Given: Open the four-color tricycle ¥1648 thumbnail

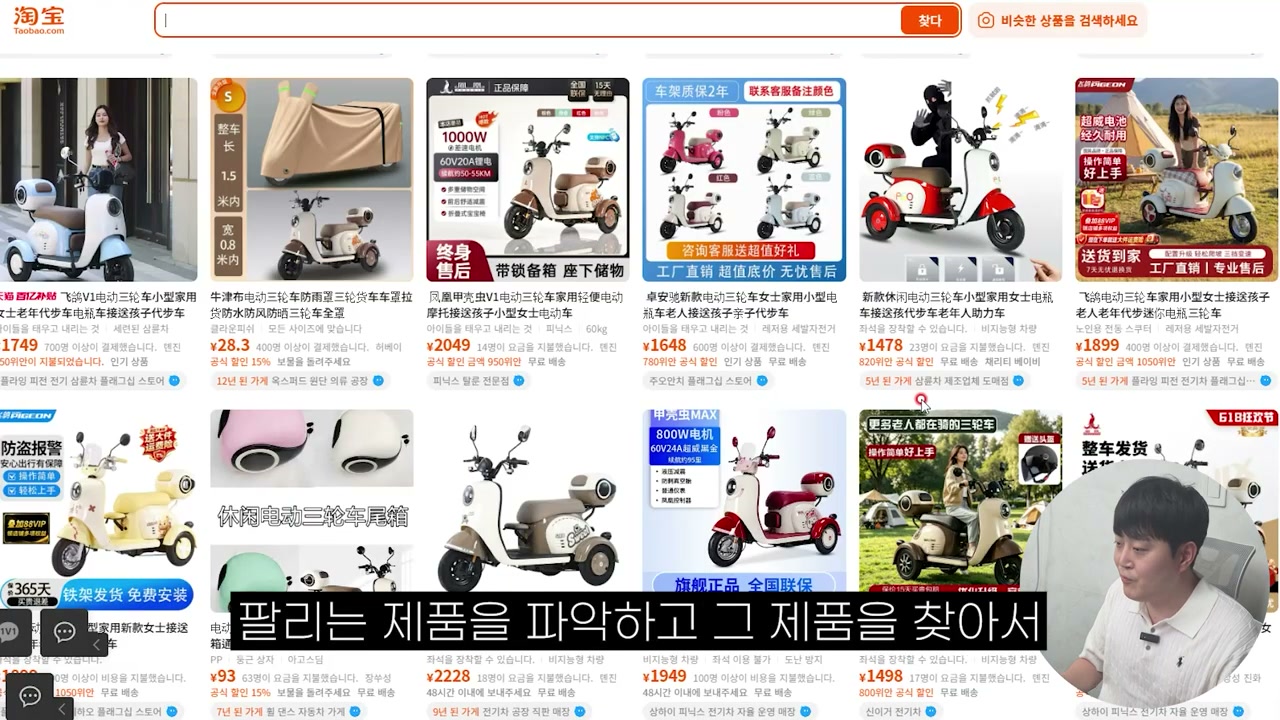Looking at the screenshot, I should click(x=744, y=180).
